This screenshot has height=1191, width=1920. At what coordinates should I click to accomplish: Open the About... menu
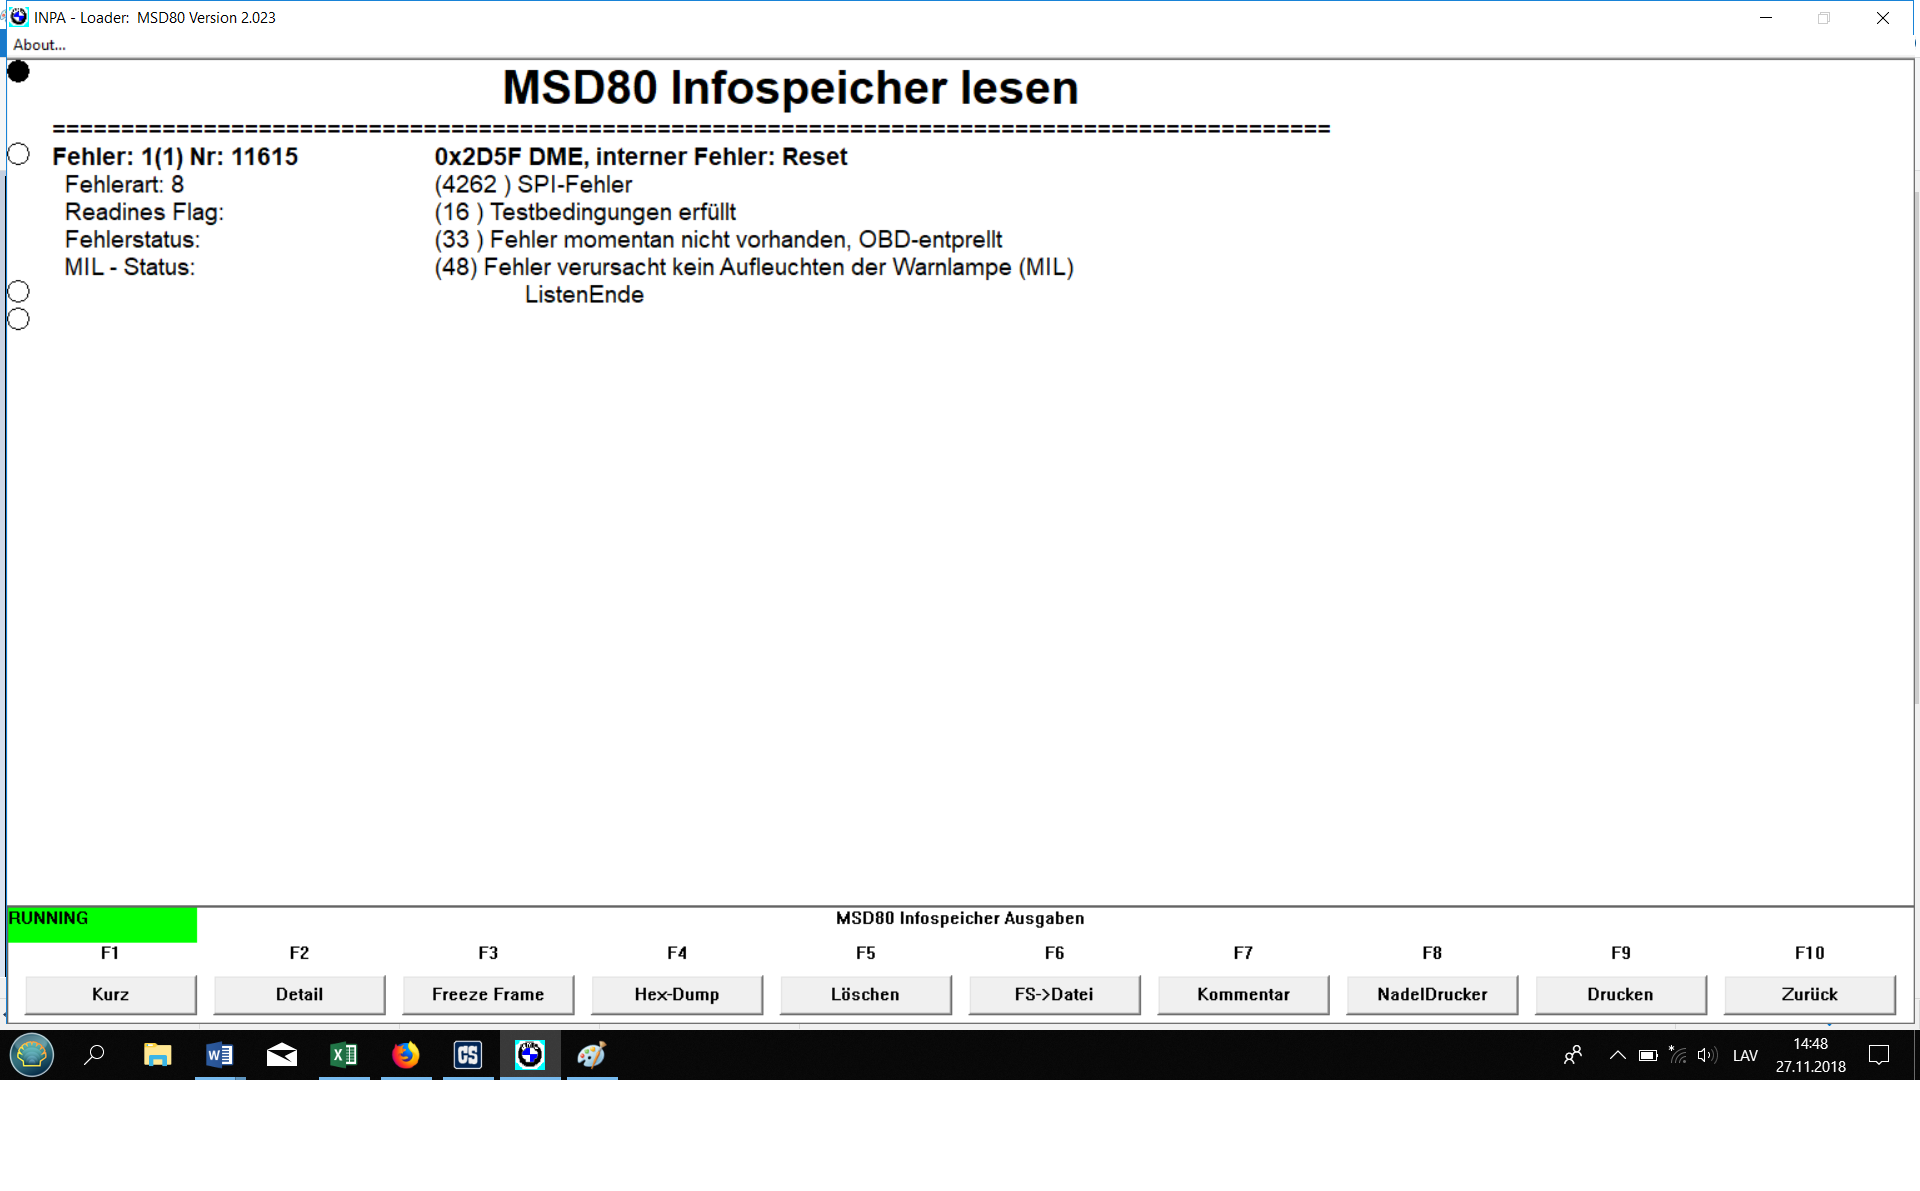pos(39,45)
